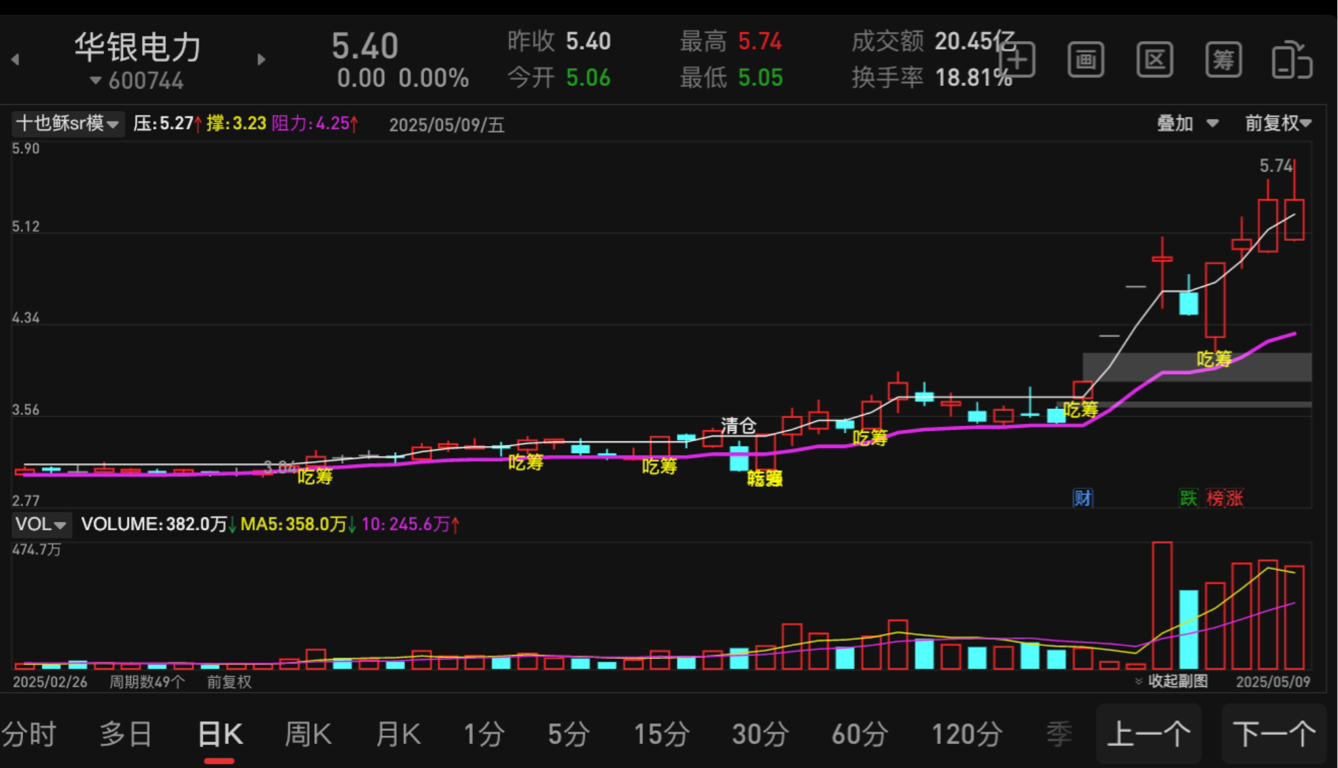1338x768 pixels.
Task: Click the 10:245.6万 volume average readout
Action: pos(411,524)
